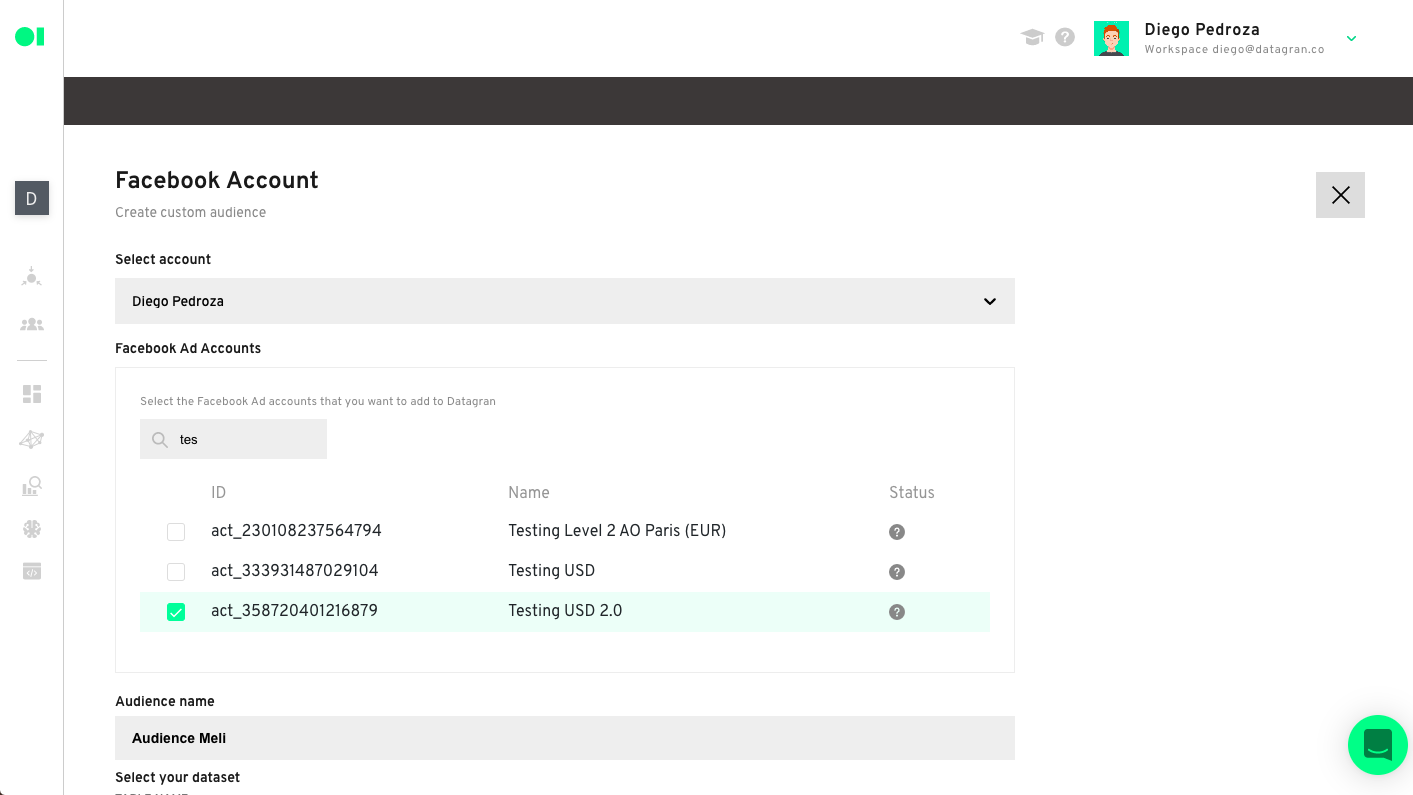The width and height of the screenshot is (1413, 795).
Task: Uncheck the act_358720401216879 account checkbox
Action: 176,612
